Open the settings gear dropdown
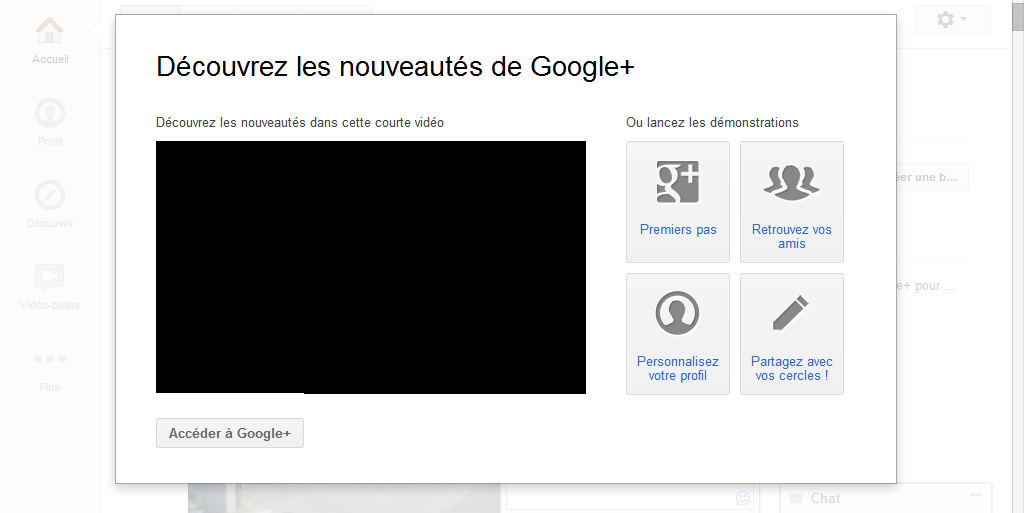The width and height of the screenshot is (1024, 513). click(x=952, y=20)
